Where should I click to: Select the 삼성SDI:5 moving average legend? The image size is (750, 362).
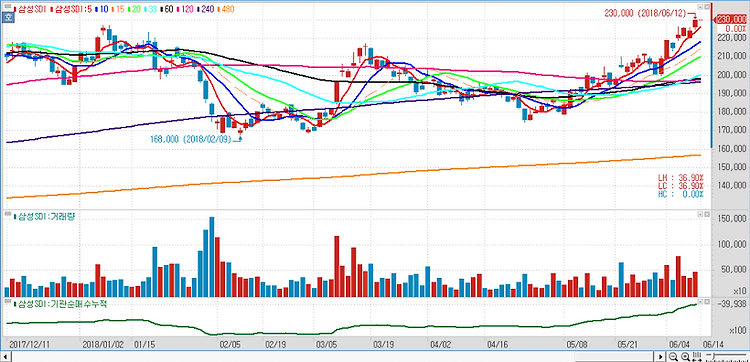click(x=73, y=9)
